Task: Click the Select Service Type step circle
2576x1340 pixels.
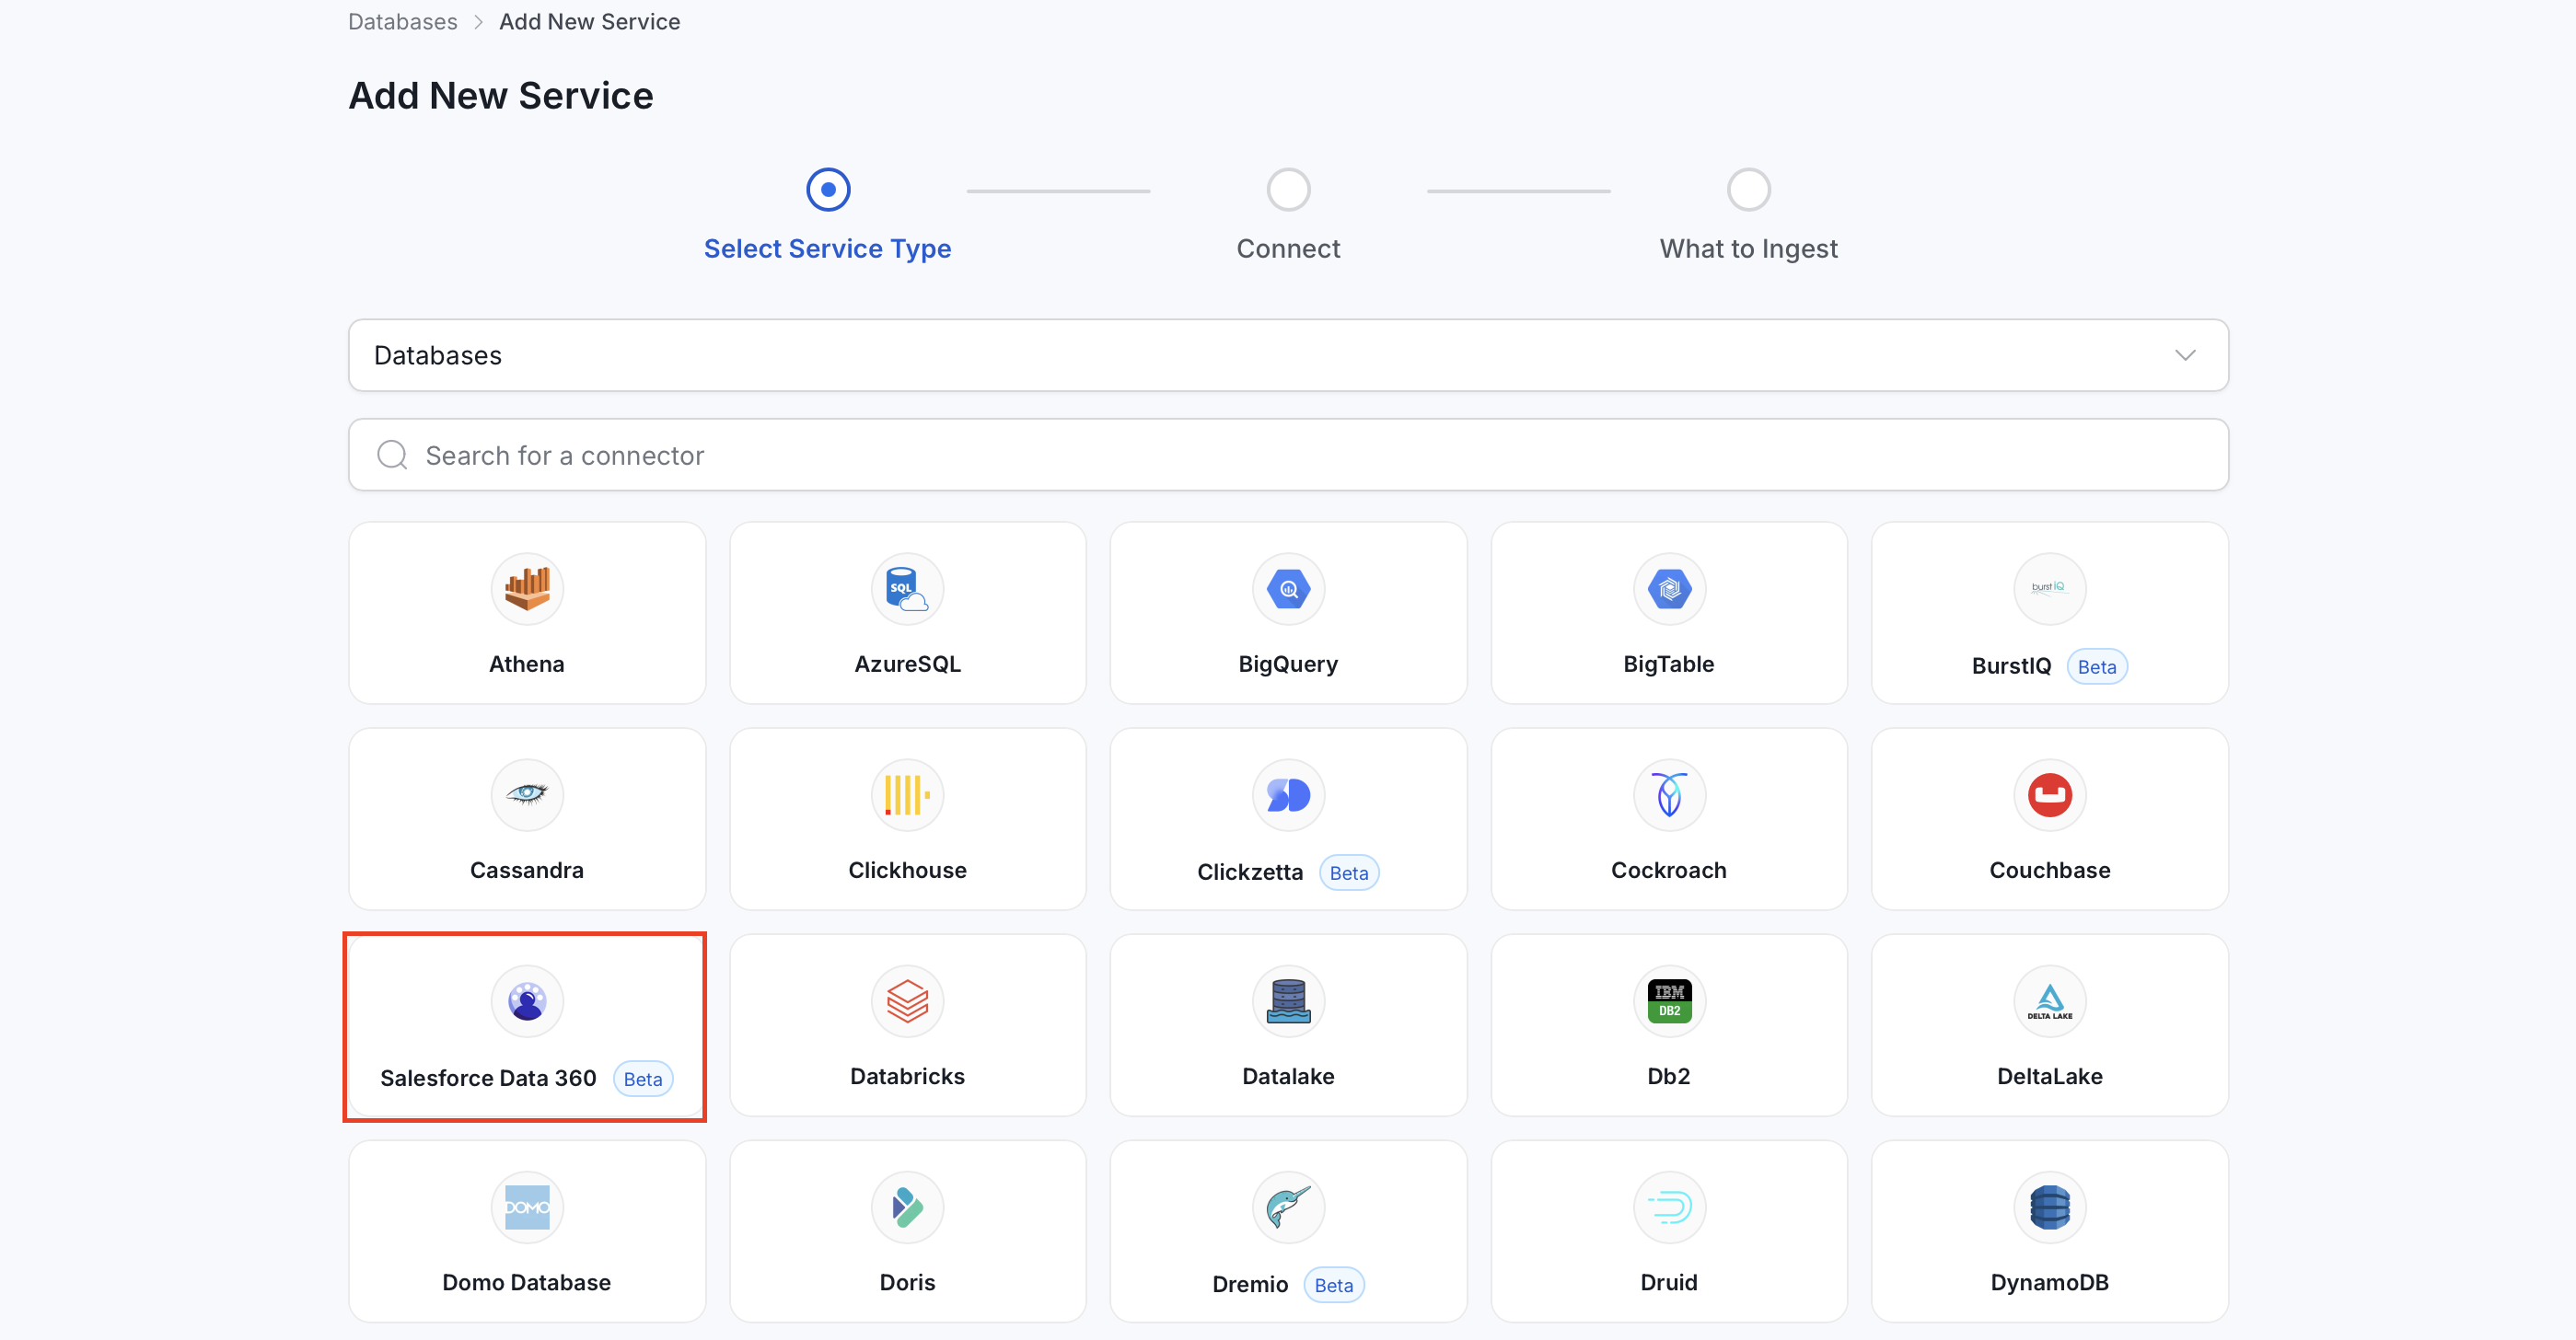Action: point(828,189)
